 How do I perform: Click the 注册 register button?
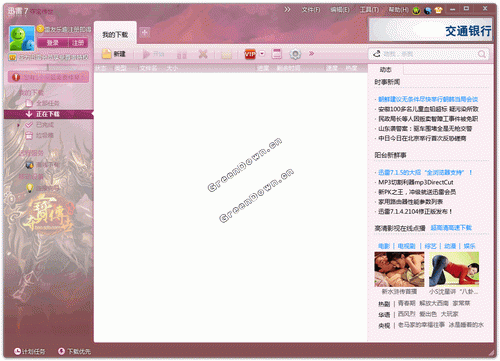click(x=78, y=43)
